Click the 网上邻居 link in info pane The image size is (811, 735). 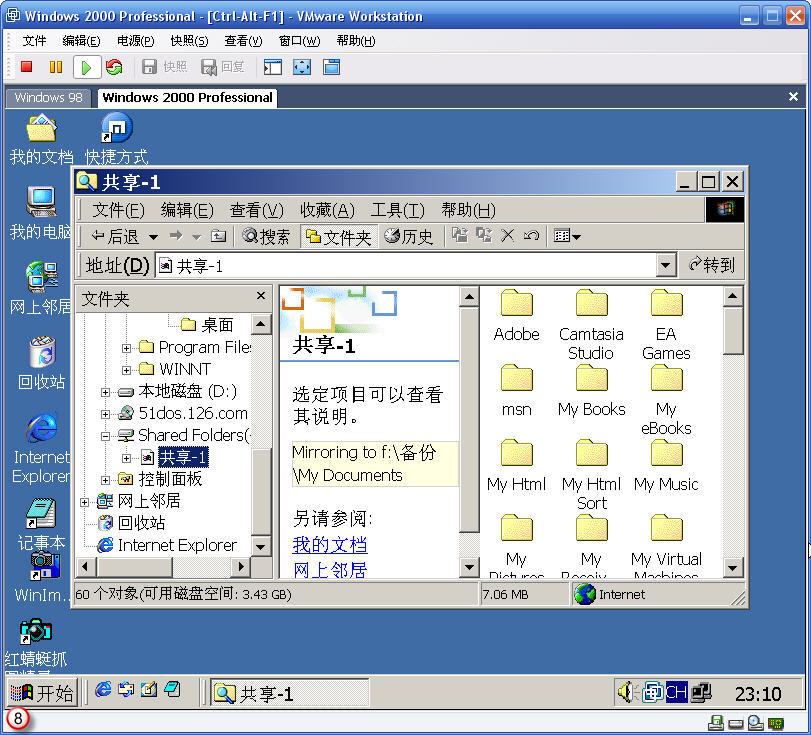(x=329, y=569)
